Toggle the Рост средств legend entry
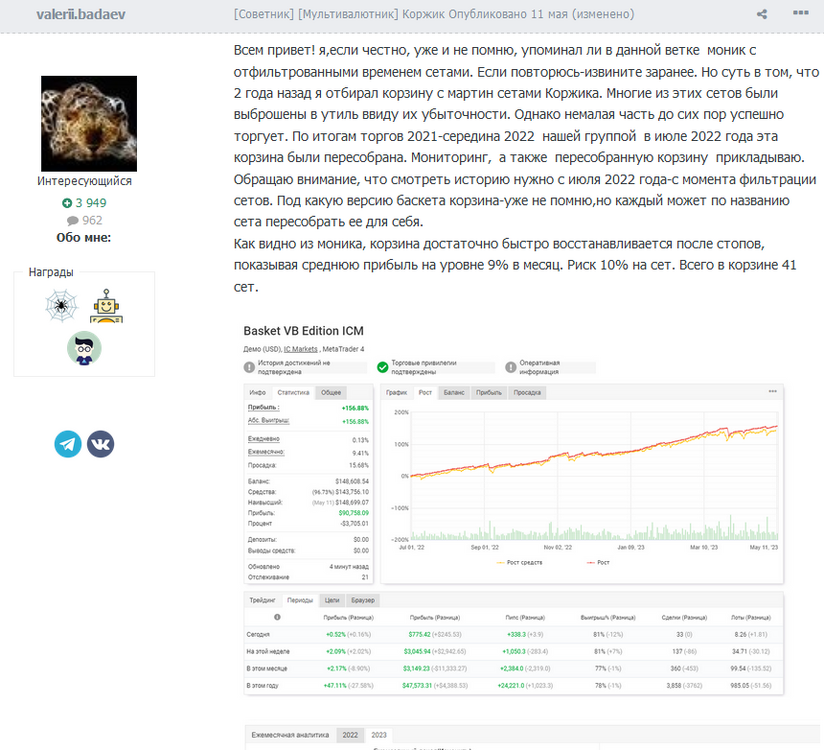 point(519,562)
